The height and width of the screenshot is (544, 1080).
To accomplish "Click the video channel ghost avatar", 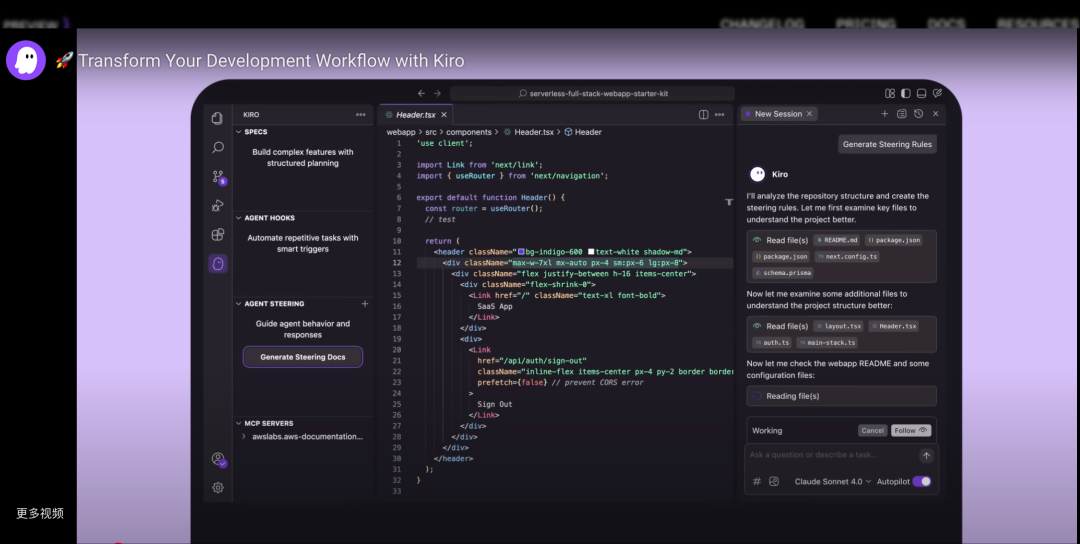I will tap(26, 61).
